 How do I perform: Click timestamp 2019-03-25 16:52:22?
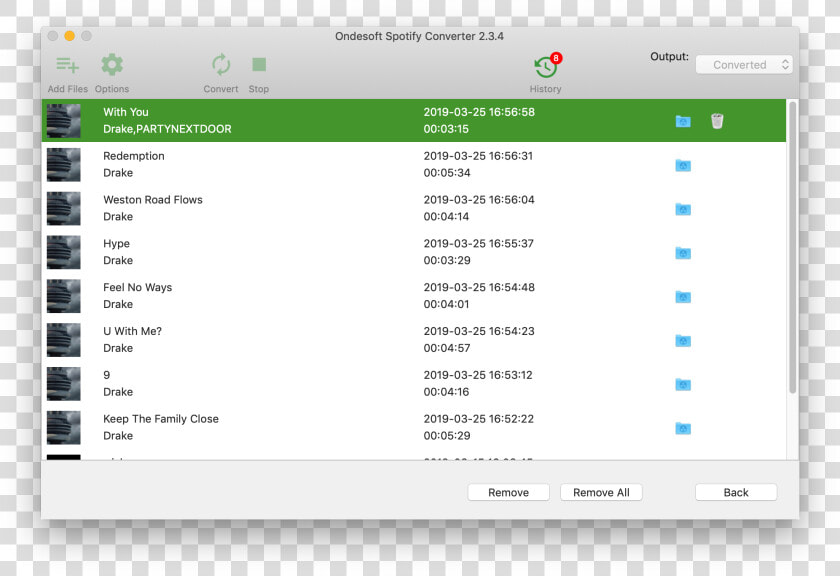(478, 419)
